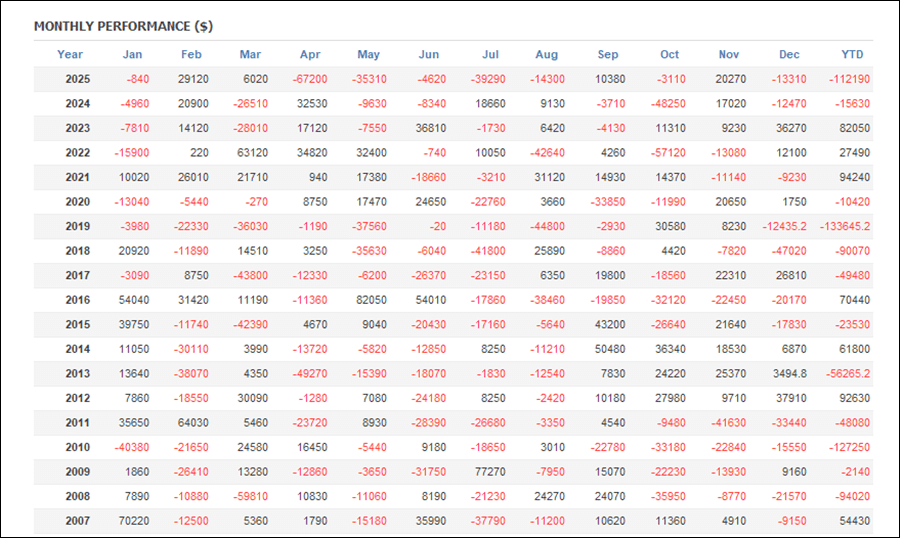Click the Apr column header
This screenshot has height=538, width=900.
[x=310, y=54]
